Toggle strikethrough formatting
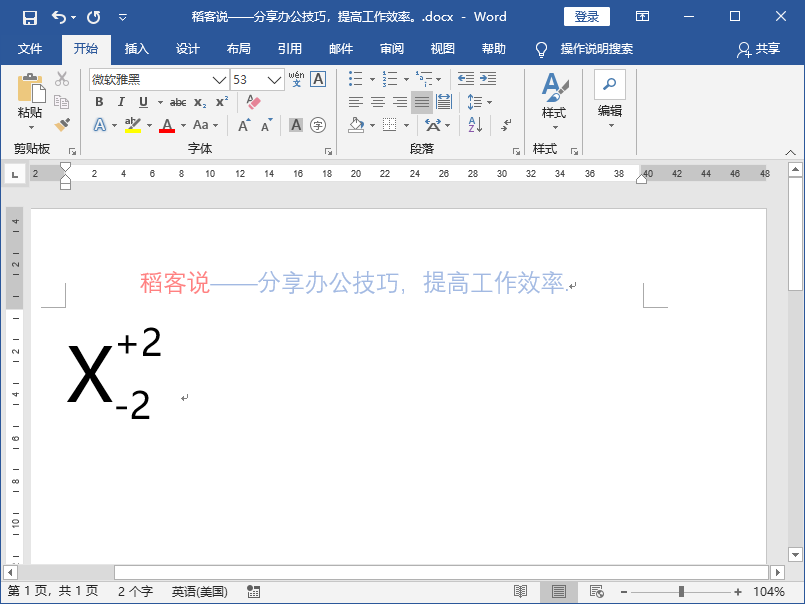This screenshot has height=604, width=805. (x=178, y=102)
